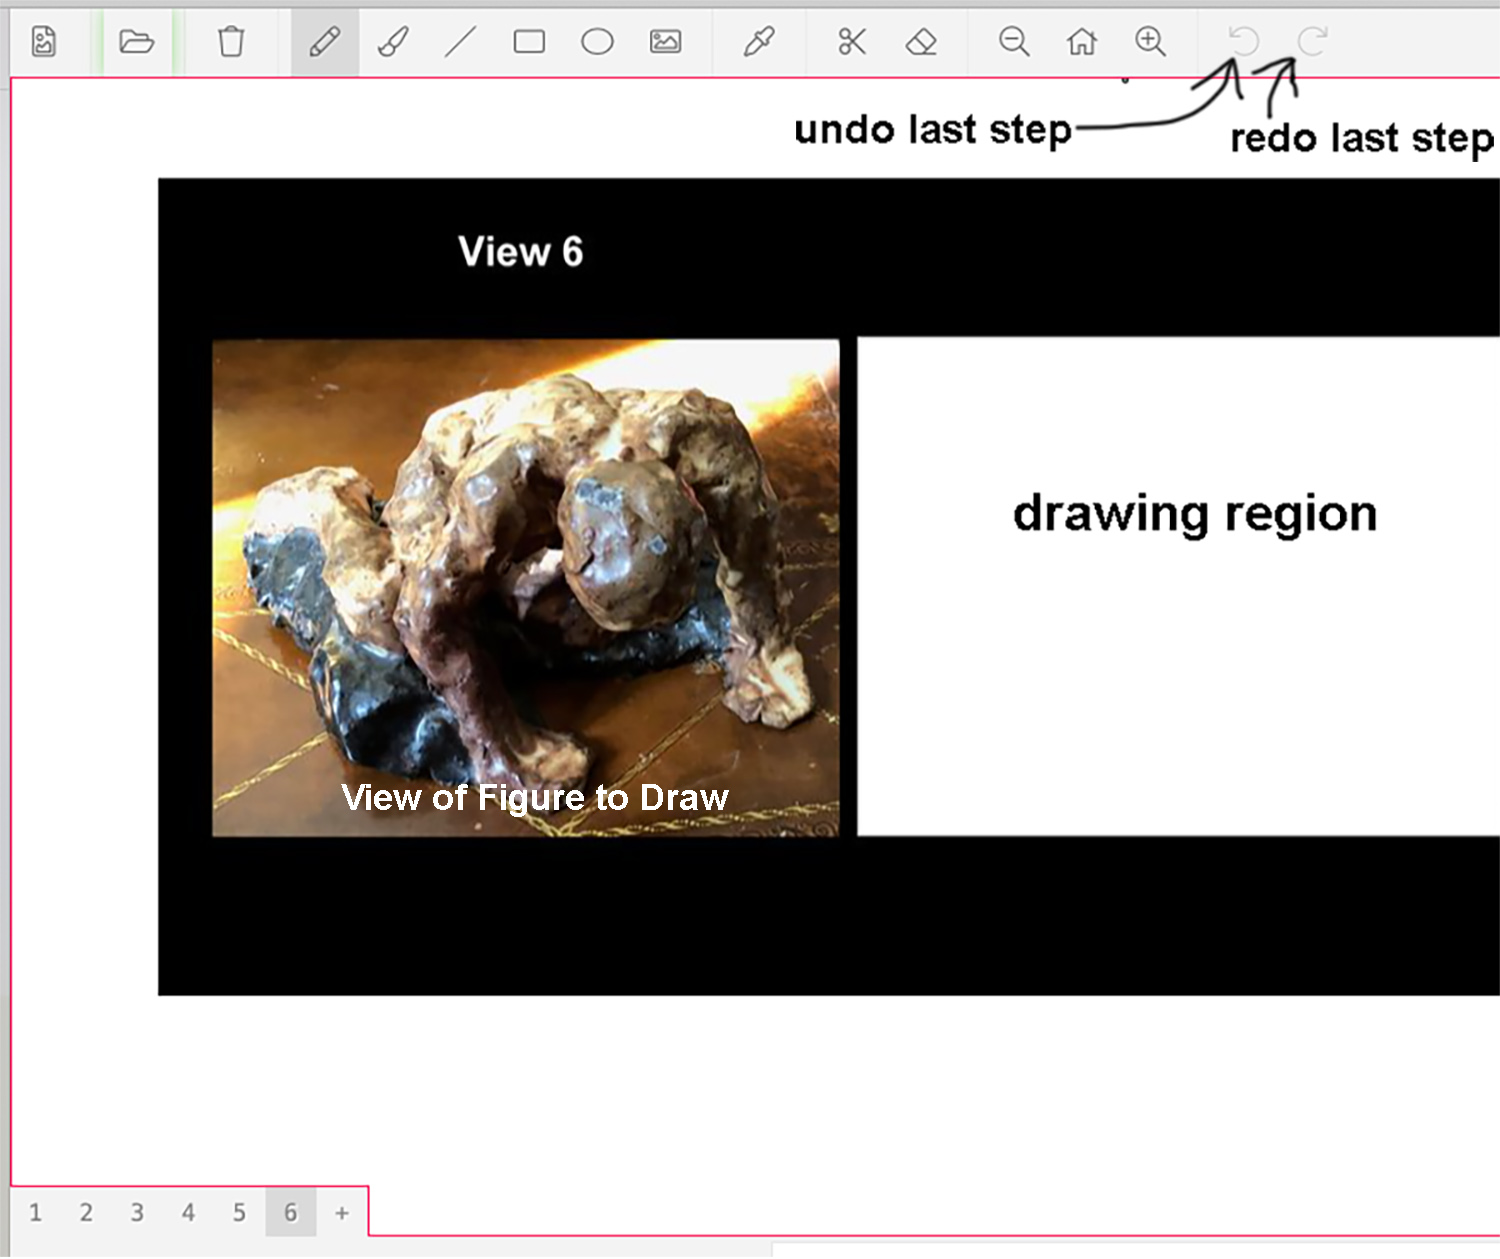Click the clay figure reference photo
The image size is (1500, 1259).
tap(526, 588)
